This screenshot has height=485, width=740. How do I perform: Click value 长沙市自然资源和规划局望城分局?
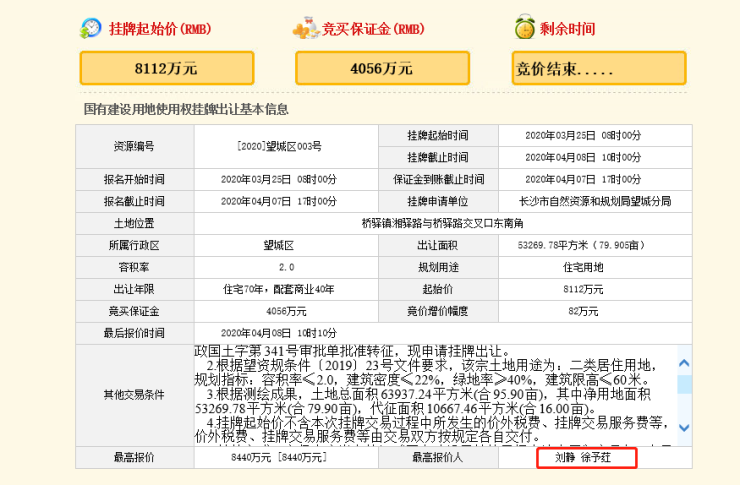(595, 201)
